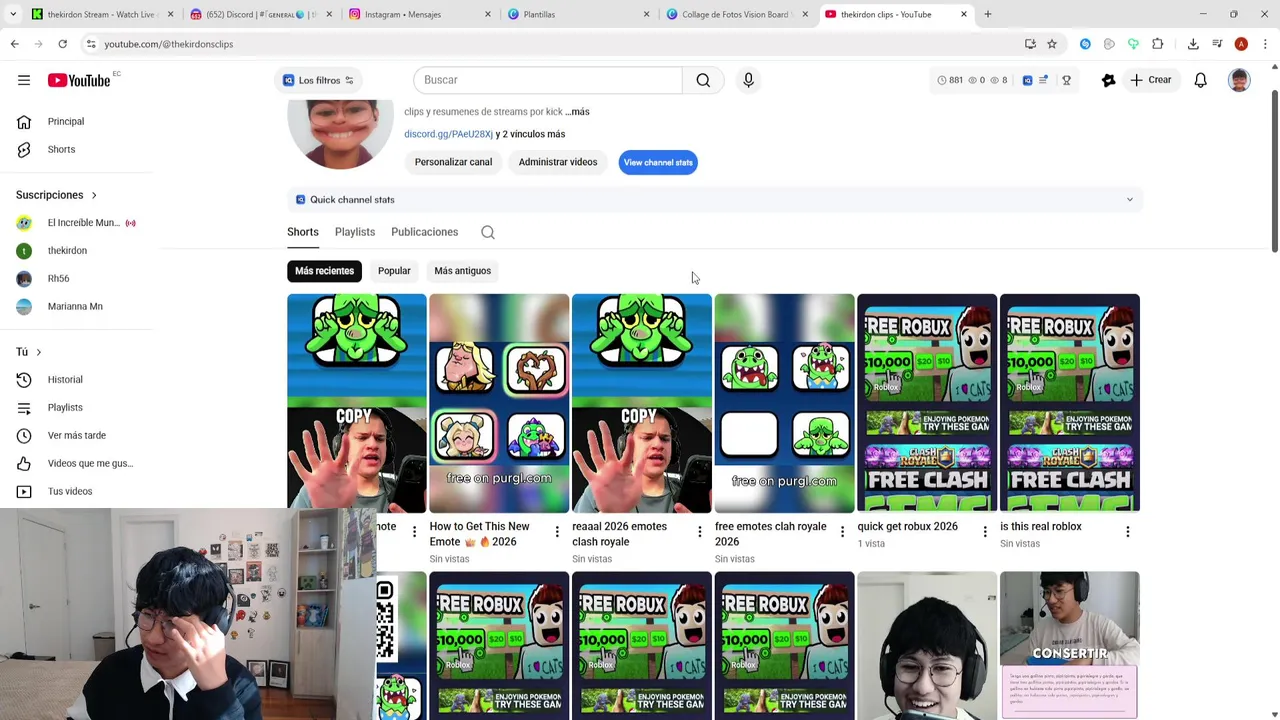Switch to 'Collage de Fotos Vision Board' tab
The width and height of the screenshot is (1280, 720).
(736, 14)
